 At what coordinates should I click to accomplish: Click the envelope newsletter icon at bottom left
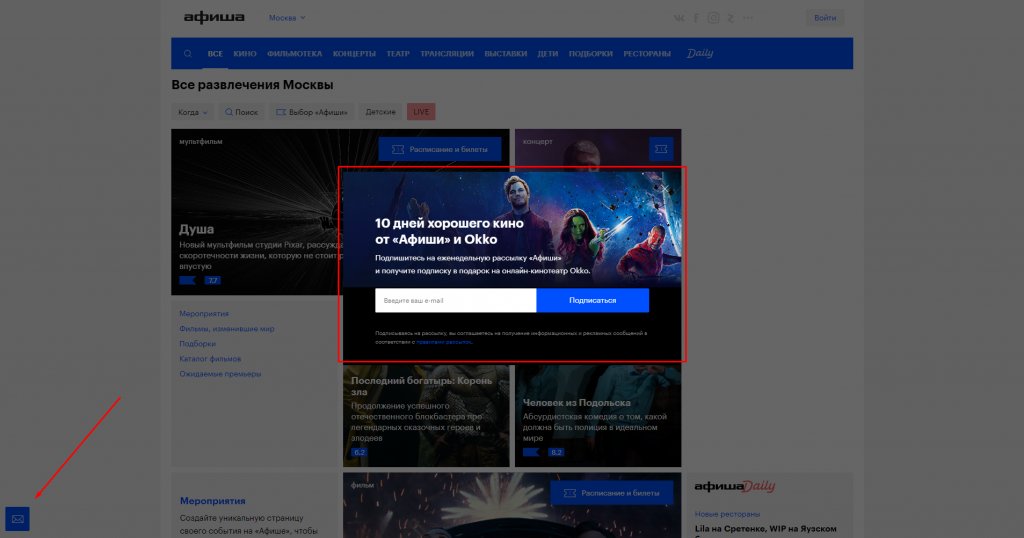click(17, 519)
